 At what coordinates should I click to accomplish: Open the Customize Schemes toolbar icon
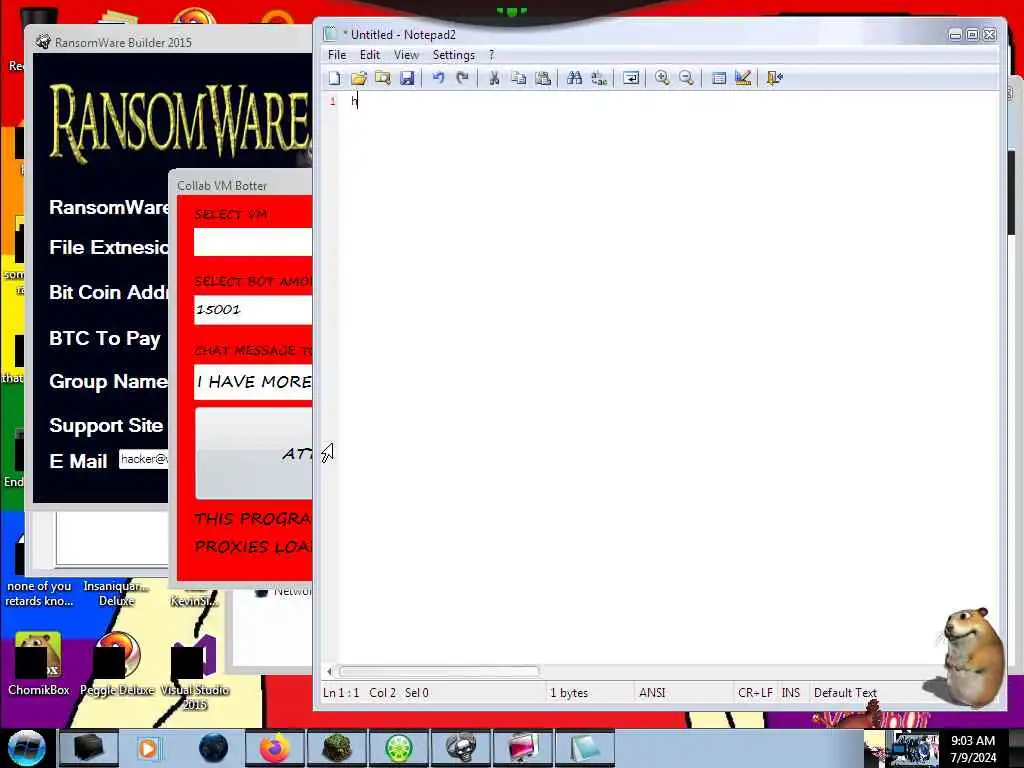(x=743, y=78)
